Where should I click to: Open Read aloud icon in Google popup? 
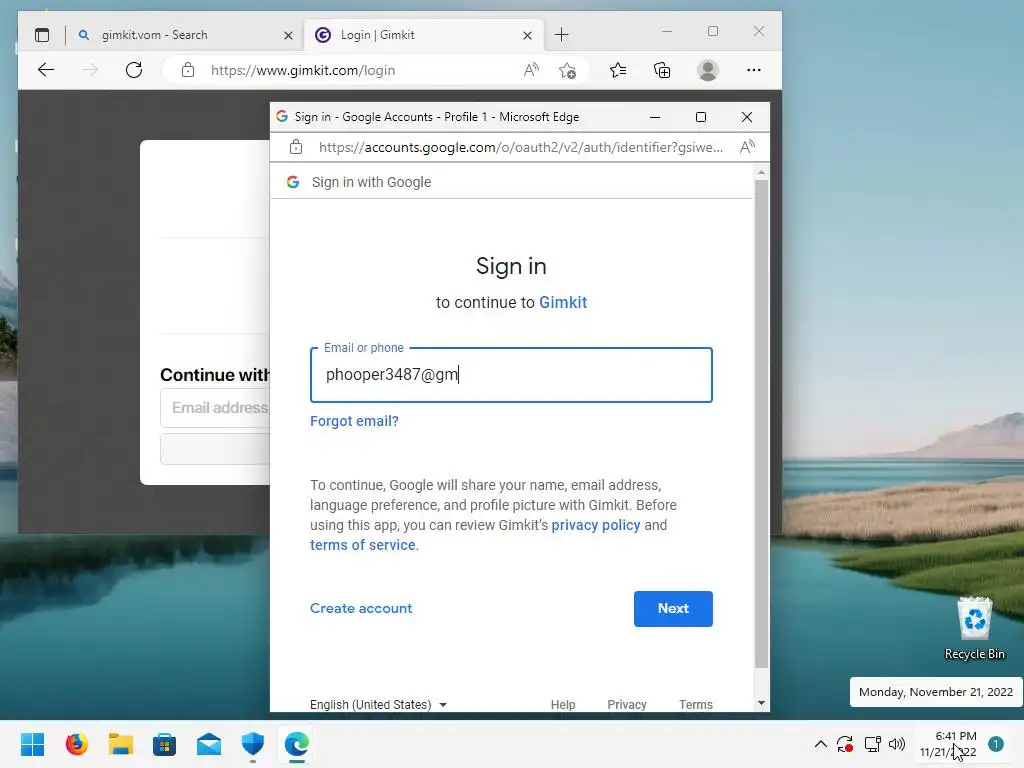(x=747, y=147)
